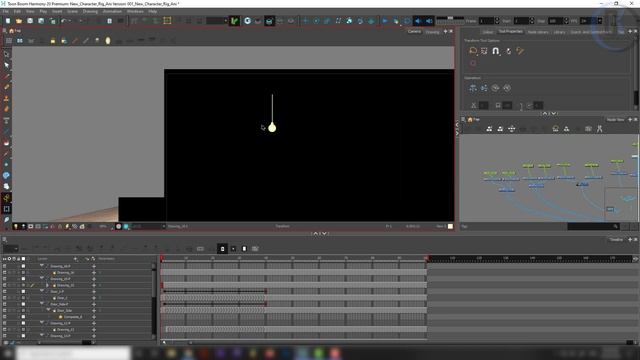Toggle the checkbox on the Drawing_16-P layer row
Viewport: 640px width, 360px height.
coord(23,266)
